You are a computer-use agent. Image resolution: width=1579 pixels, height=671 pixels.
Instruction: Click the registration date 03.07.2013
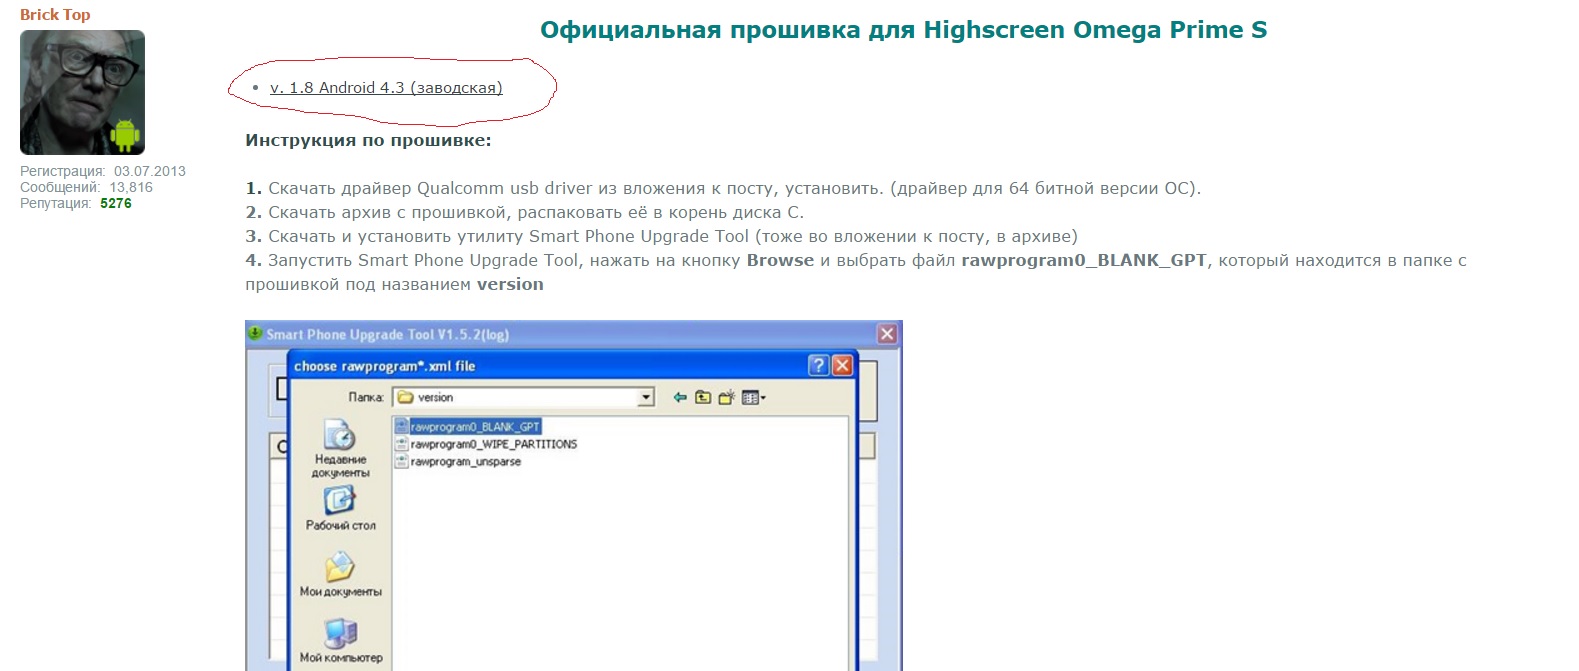pos(150,171)
